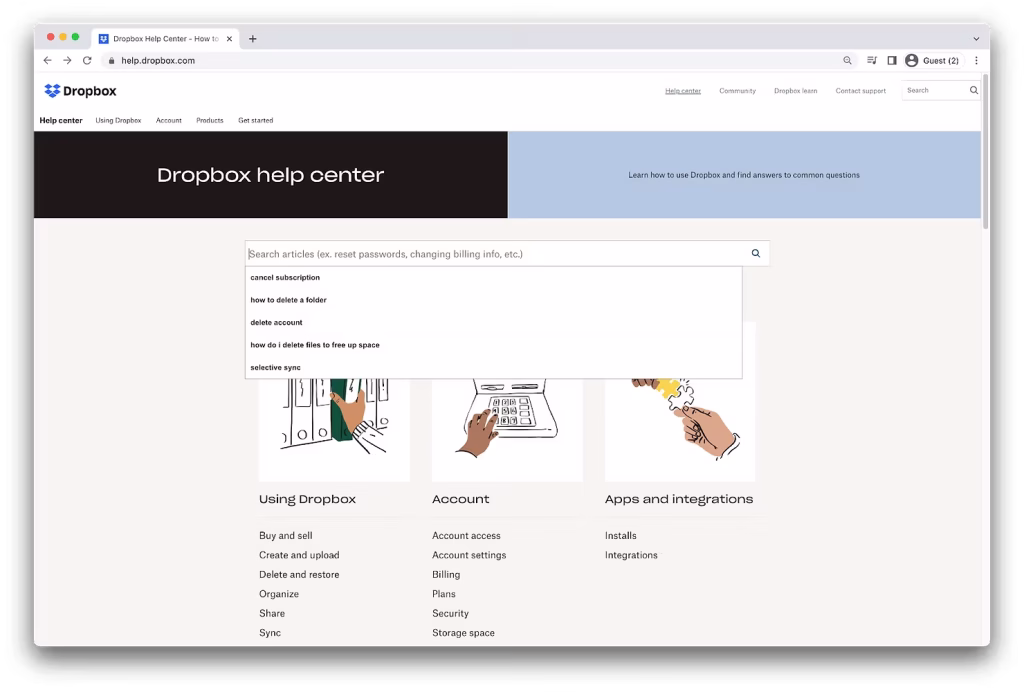This screenshot has height=692, width=1024.
Task: Click the Help center link in top bar
Action: [x=683, y=91]
